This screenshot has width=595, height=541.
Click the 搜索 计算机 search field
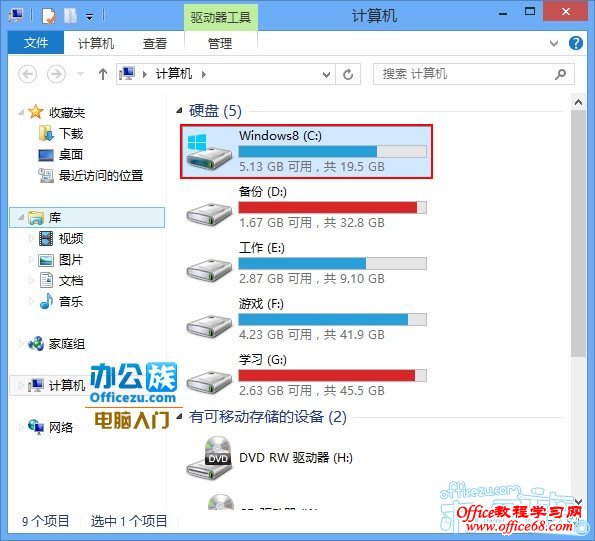463,74
